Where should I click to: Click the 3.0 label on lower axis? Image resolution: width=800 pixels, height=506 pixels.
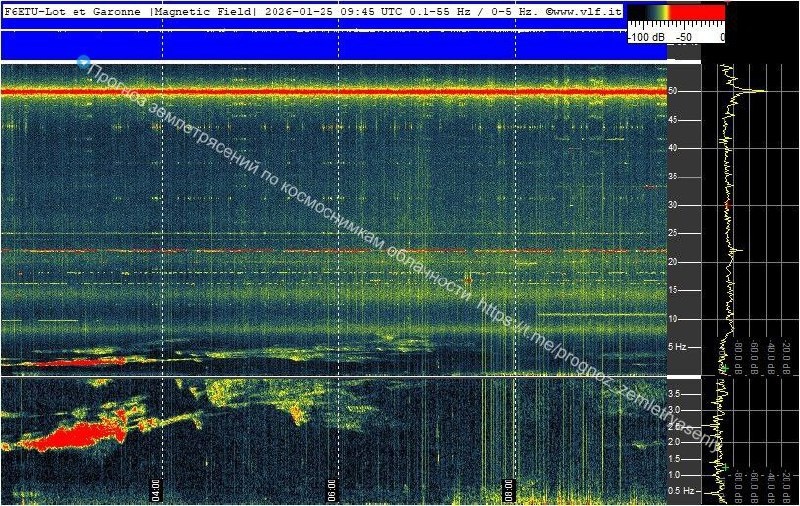[x=674, y=410]
